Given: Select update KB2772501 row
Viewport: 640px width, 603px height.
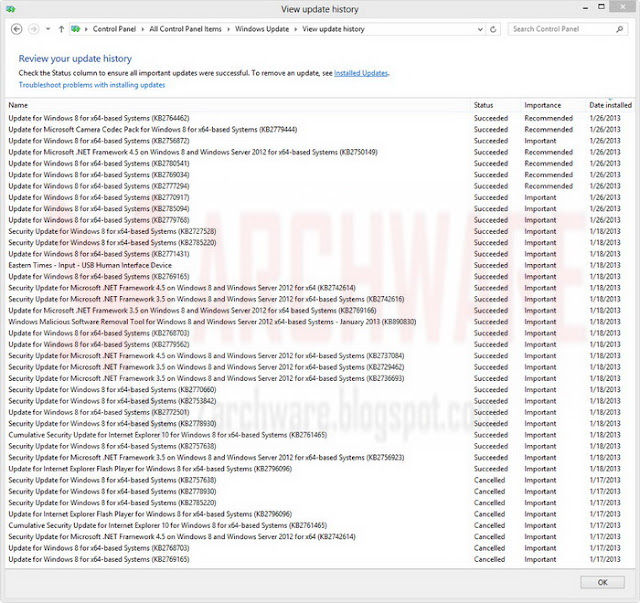Looking at the screenshot, I should [320, 412].
